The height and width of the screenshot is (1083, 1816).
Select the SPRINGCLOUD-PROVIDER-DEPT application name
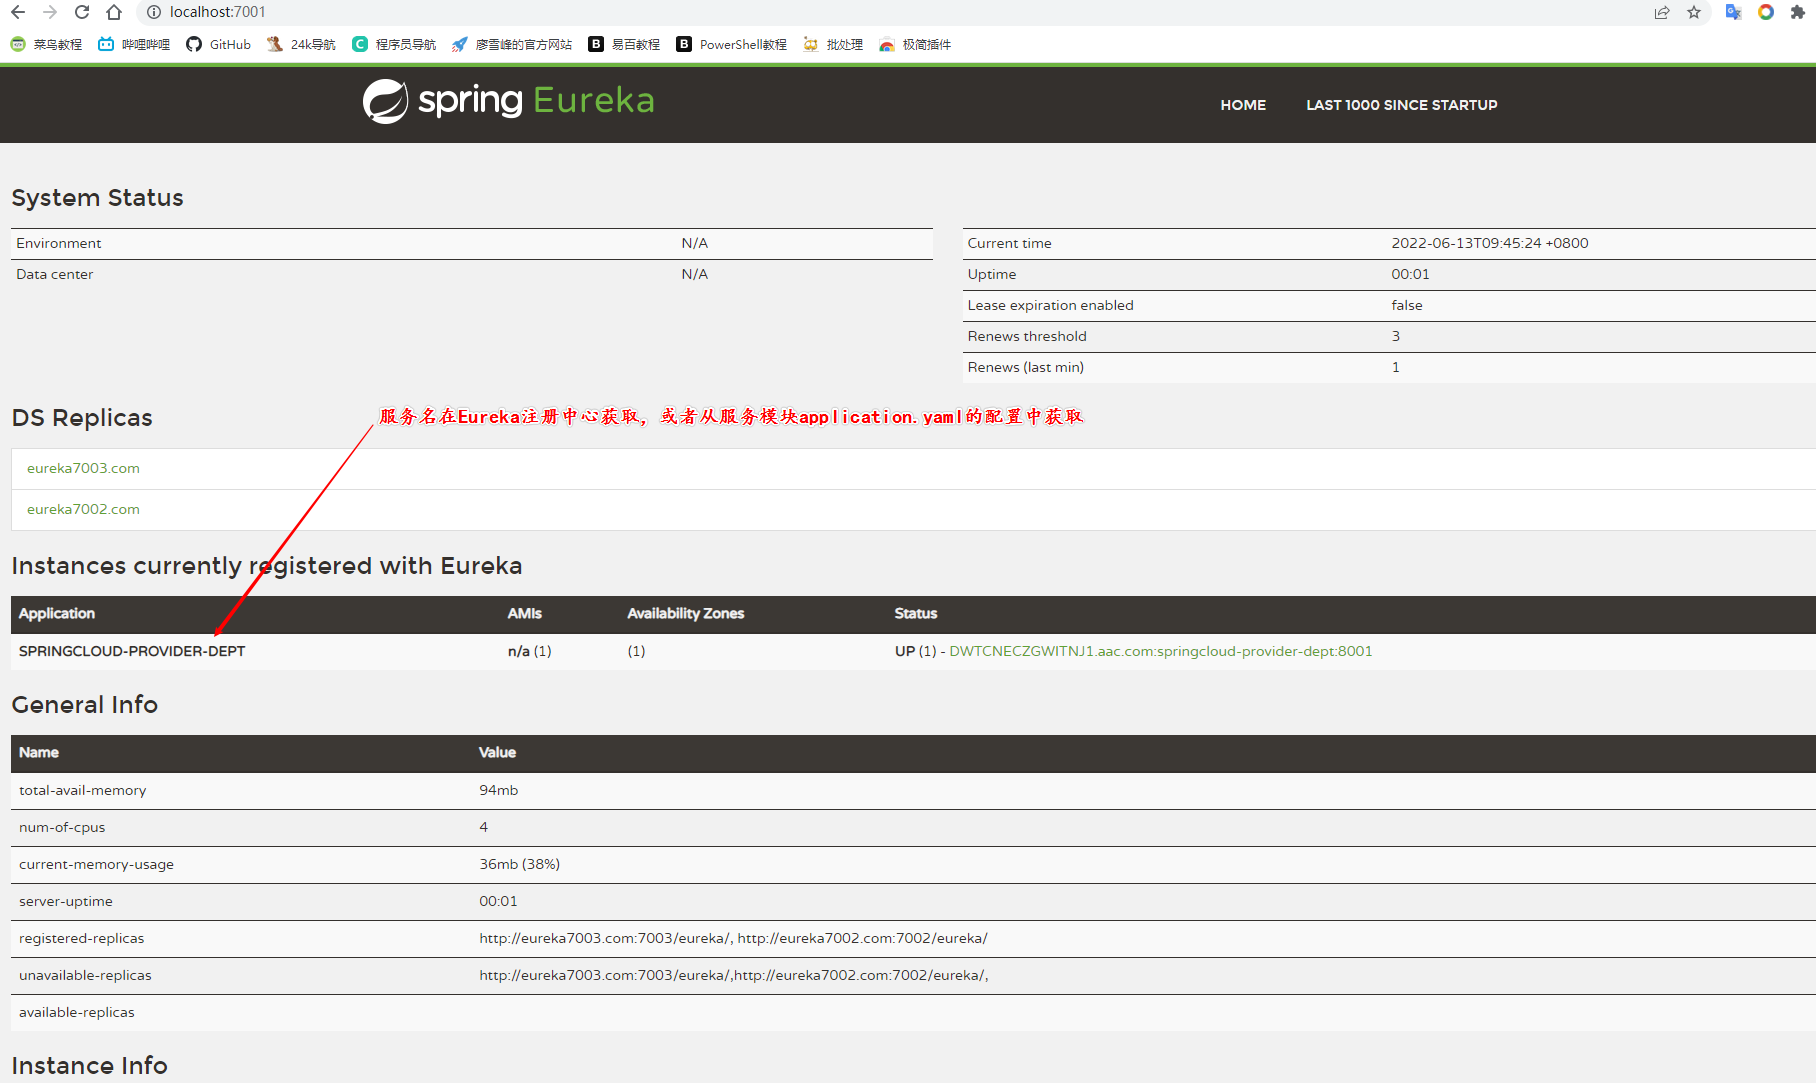coord(132,651)
